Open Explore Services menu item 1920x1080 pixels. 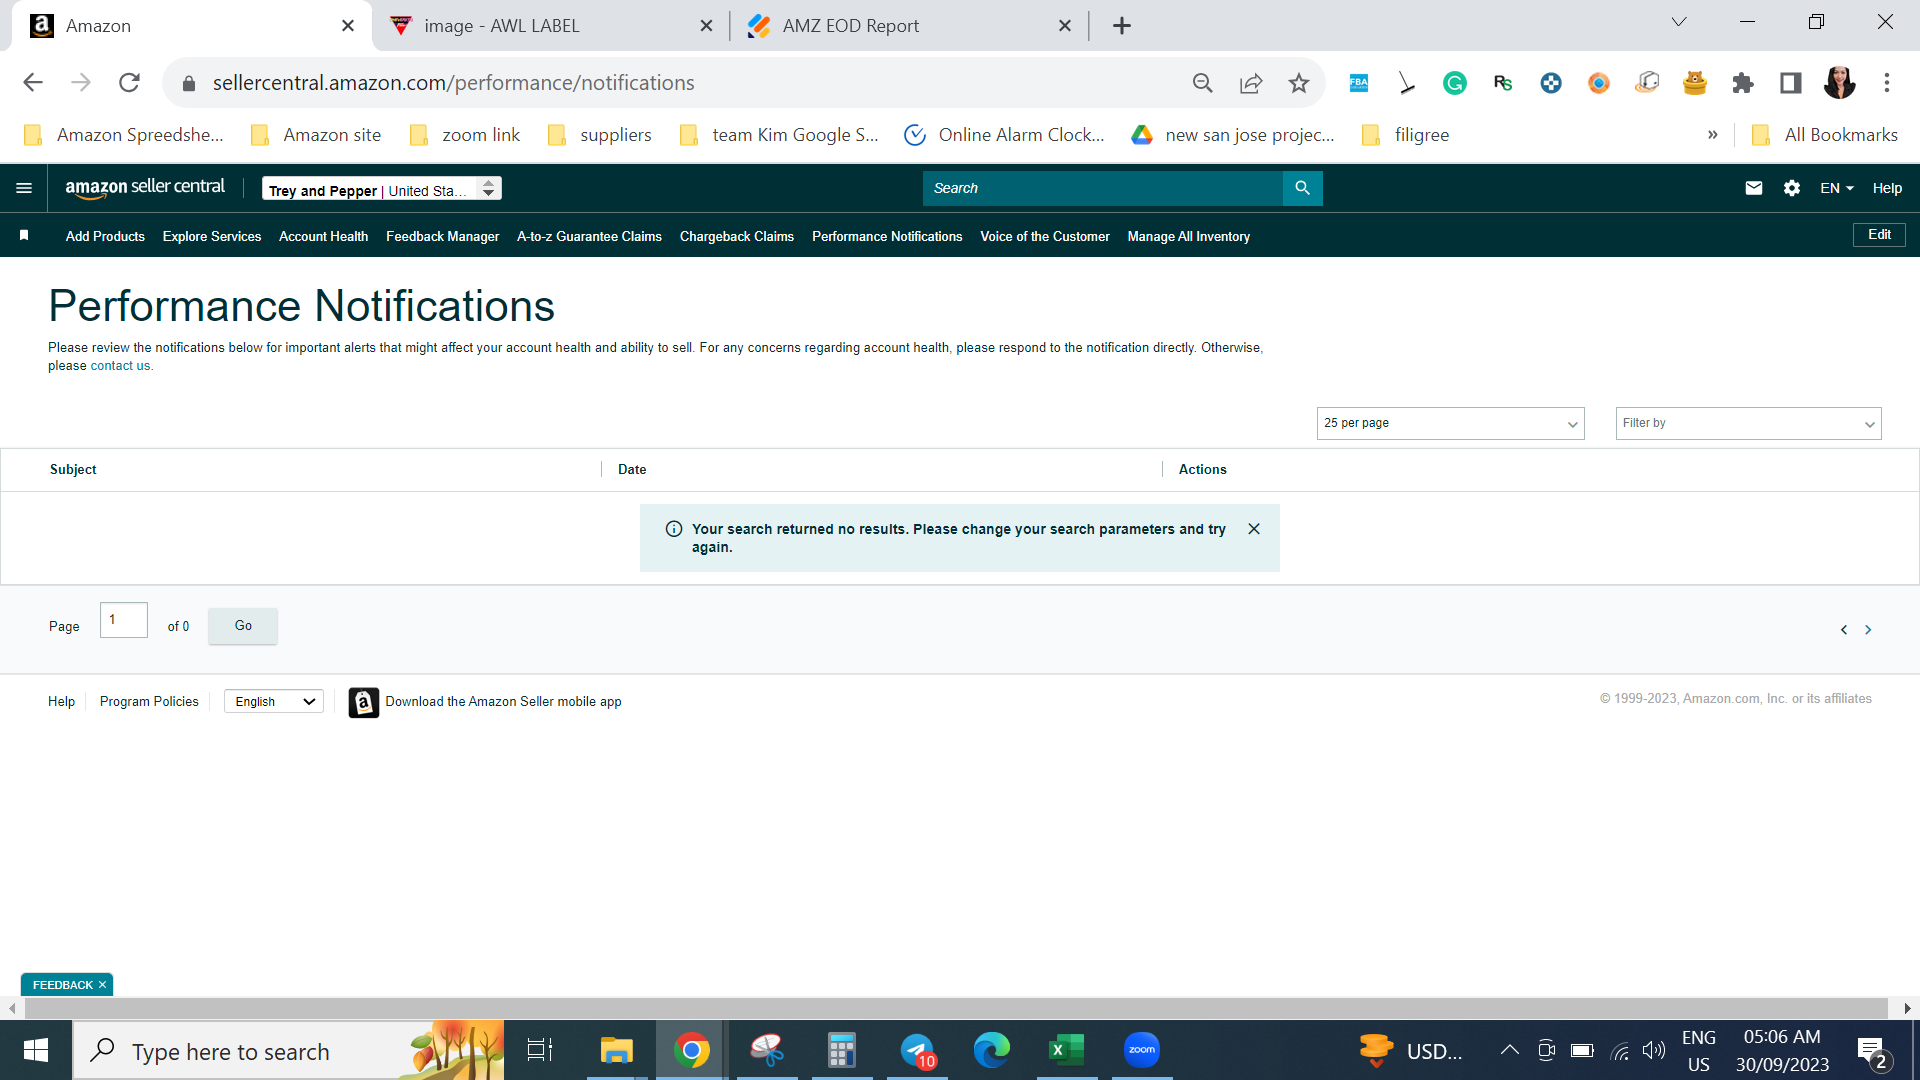click(212, 236)
